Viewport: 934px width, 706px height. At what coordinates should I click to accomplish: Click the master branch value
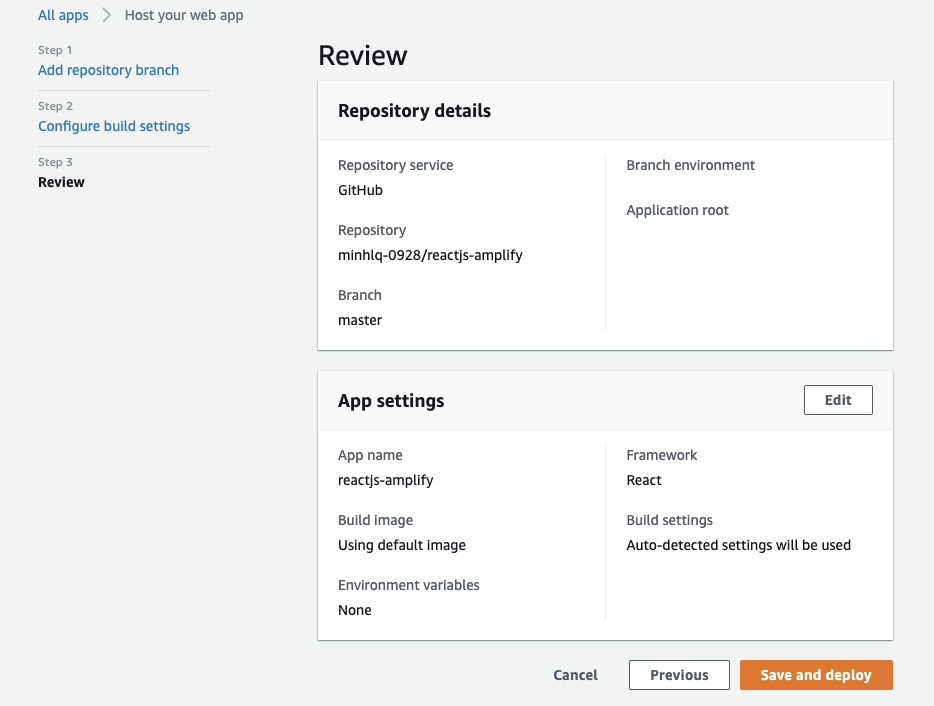point(360,320)
